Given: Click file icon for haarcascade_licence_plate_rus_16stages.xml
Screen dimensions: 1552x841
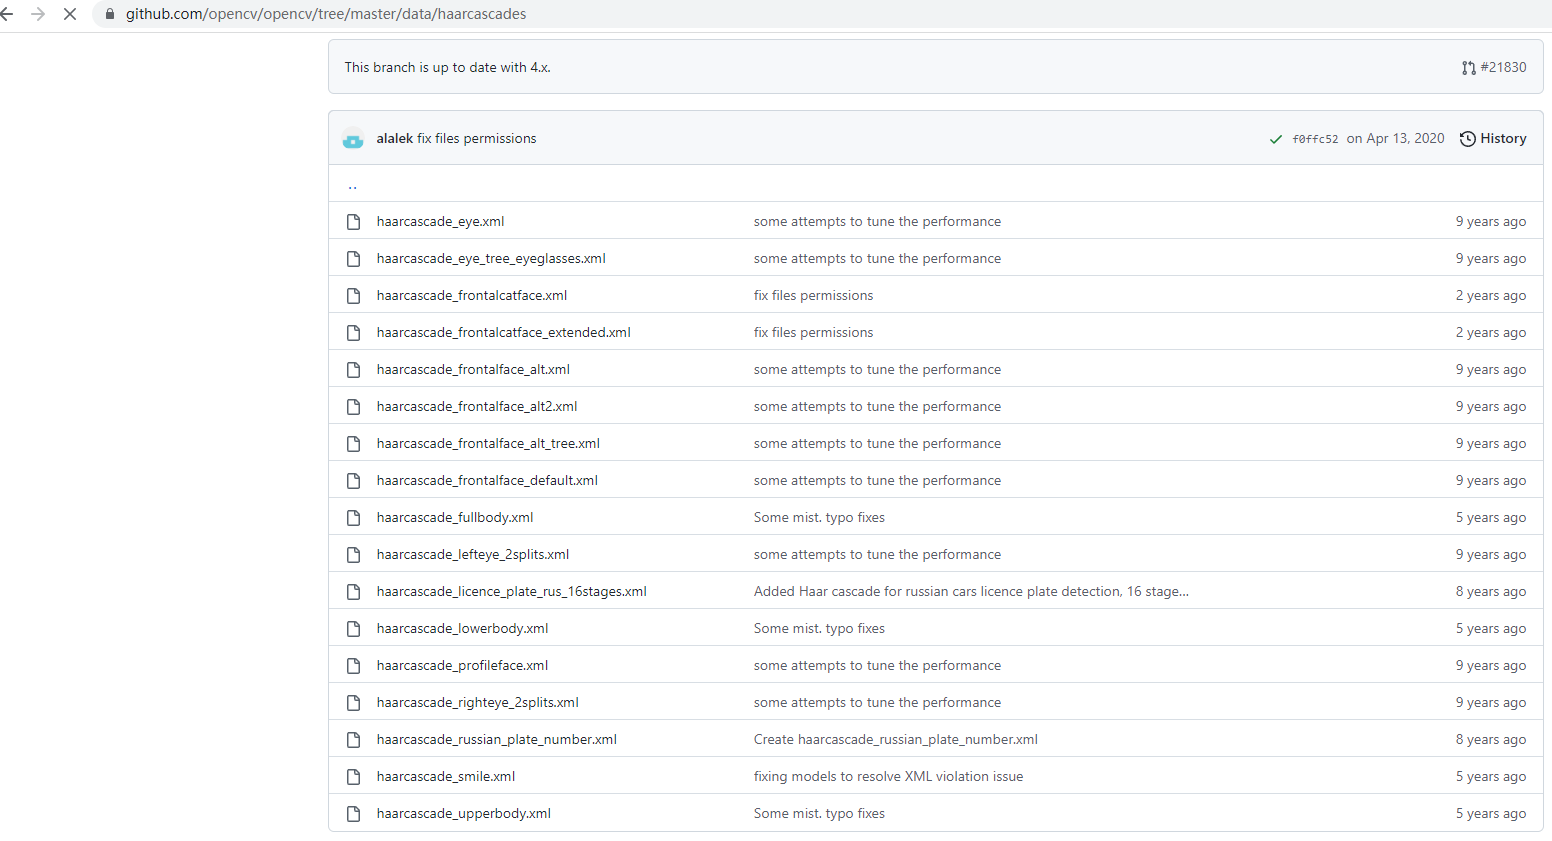Looking at the screenshot, I should pos(353,592).
